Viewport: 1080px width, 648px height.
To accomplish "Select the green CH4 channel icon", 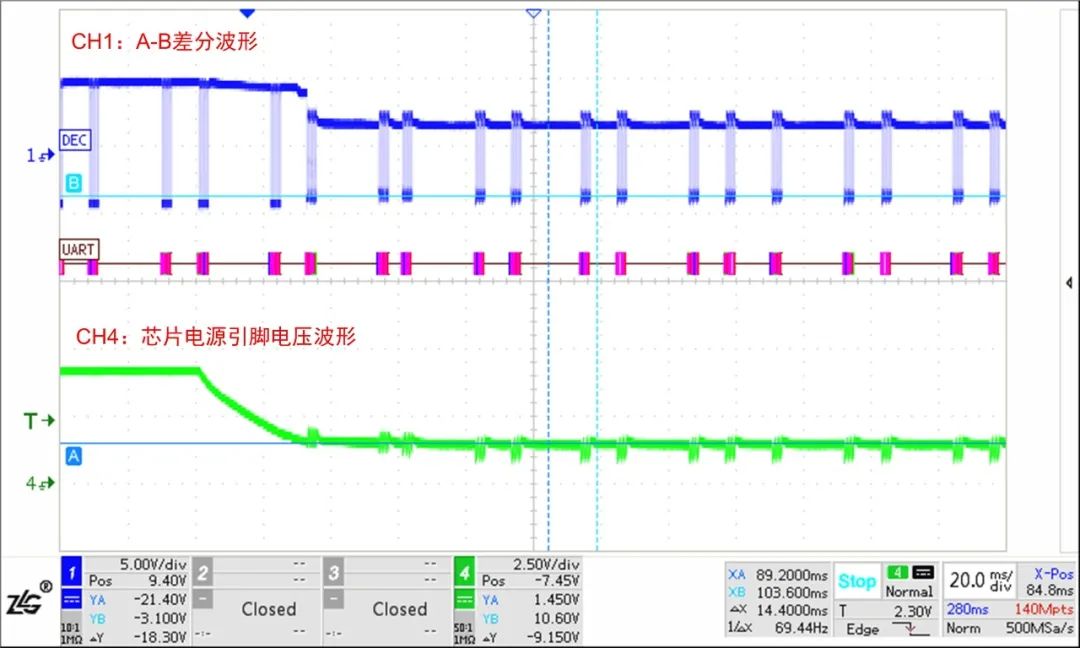I will click(466, 573).
